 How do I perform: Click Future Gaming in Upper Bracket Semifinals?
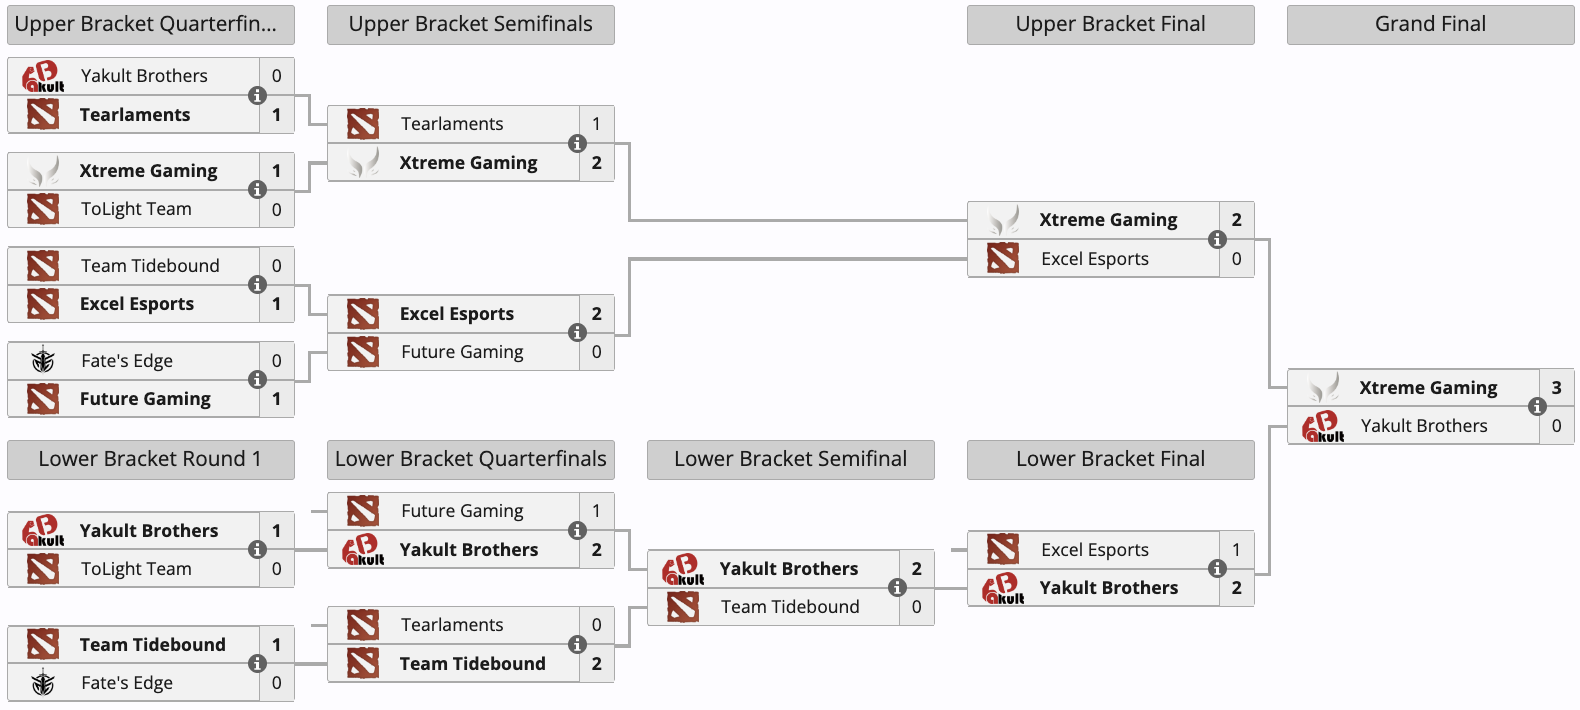462,352
